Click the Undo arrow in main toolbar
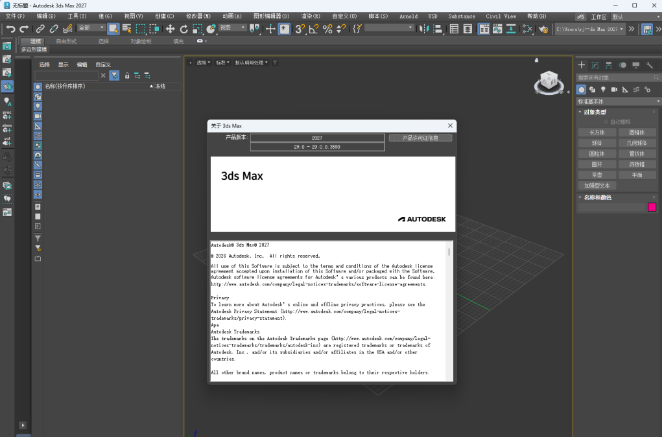Image resolution: width=662 pixels, height=437 pixels. tap(9, 29)
